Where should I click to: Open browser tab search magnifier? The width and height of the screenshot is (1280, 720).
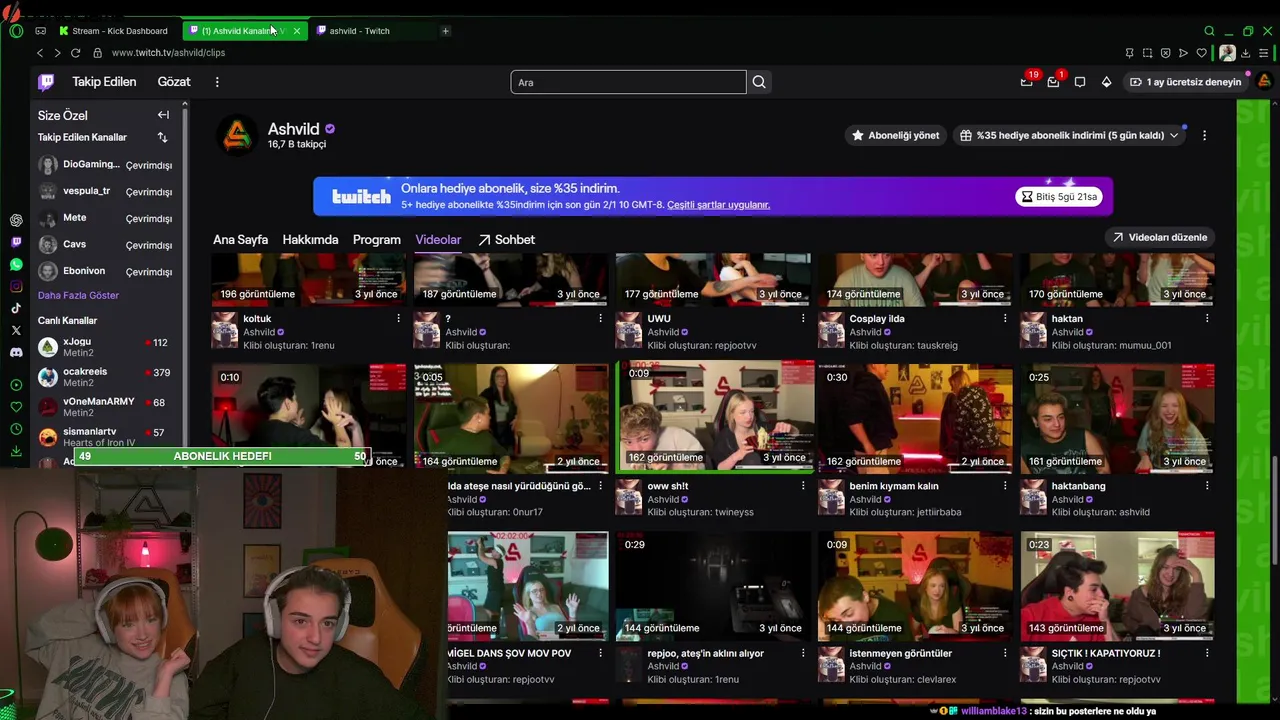click(x=1209, y=31)
